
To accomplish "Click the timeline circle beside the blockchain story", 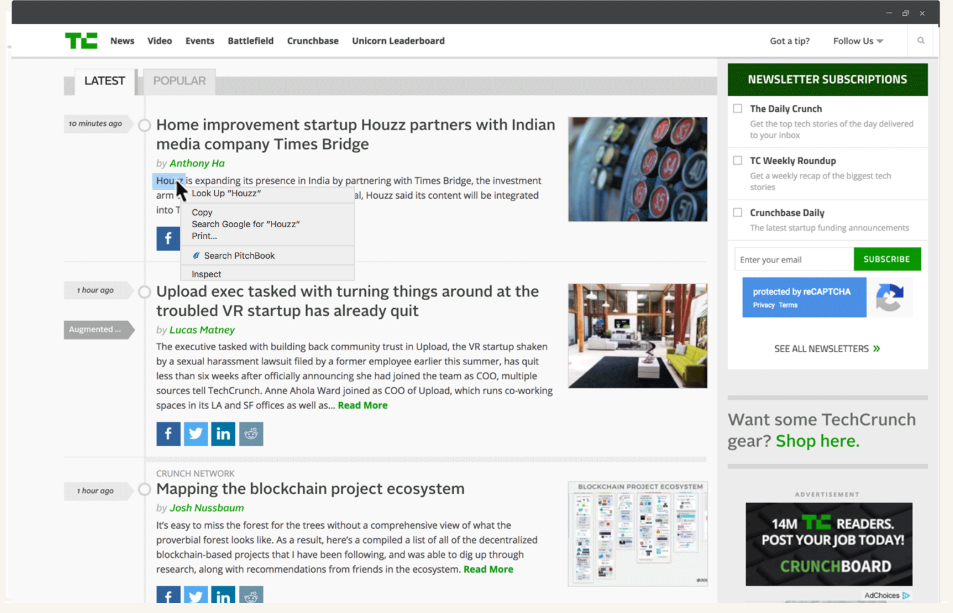I will point(144,489).
